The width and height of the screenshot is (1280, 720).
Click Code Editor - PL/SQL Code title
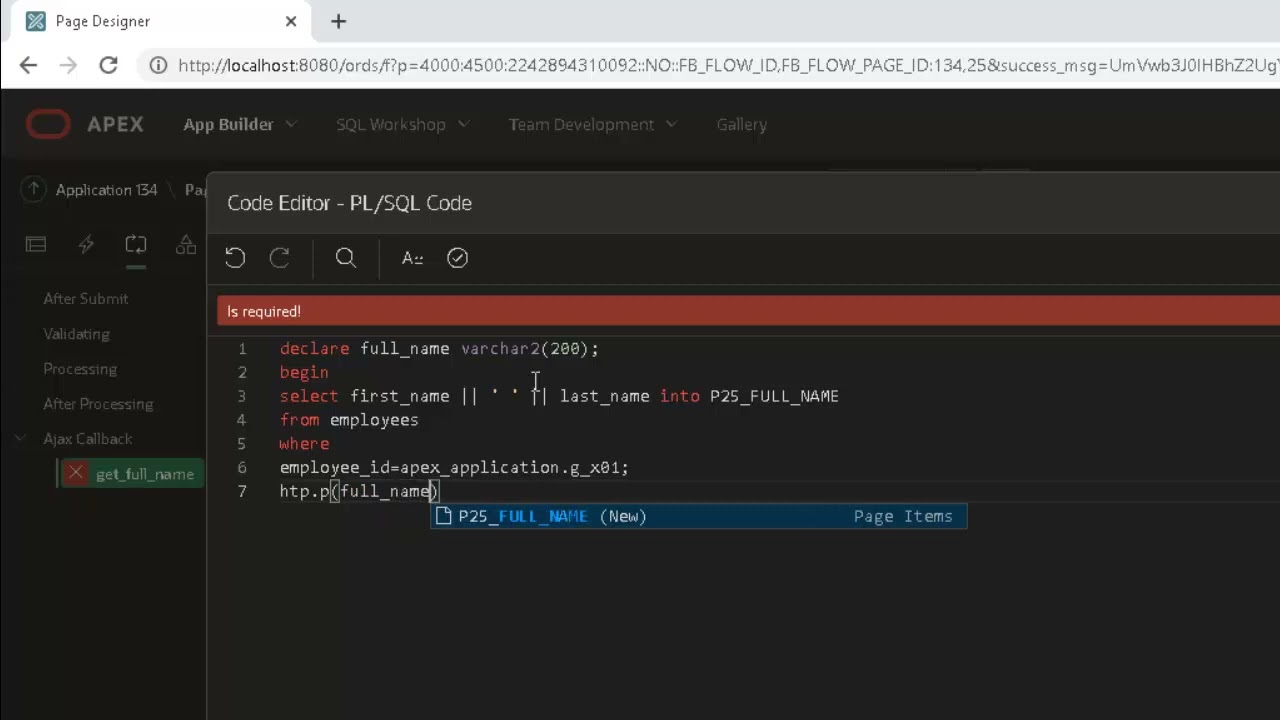click(349, 203)
